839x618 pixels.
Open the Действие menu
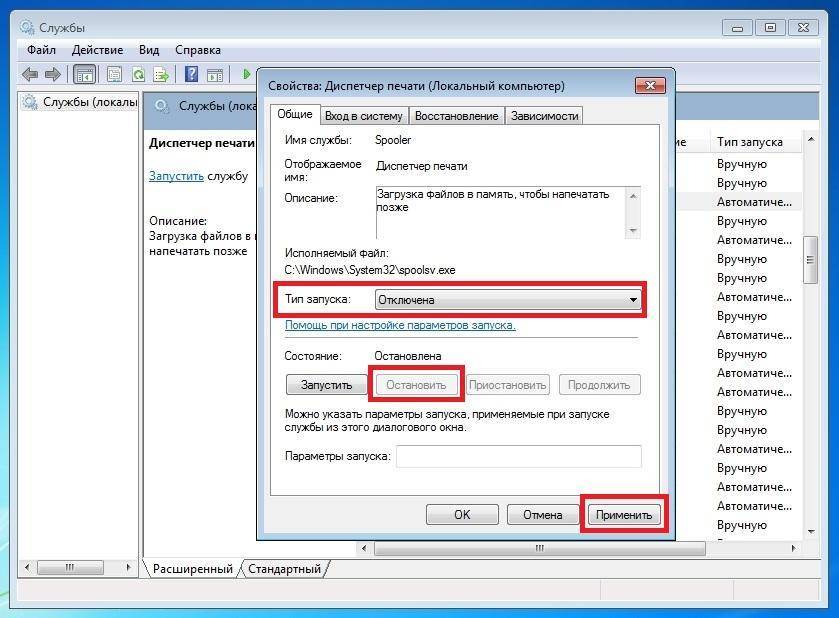[97, 50]
